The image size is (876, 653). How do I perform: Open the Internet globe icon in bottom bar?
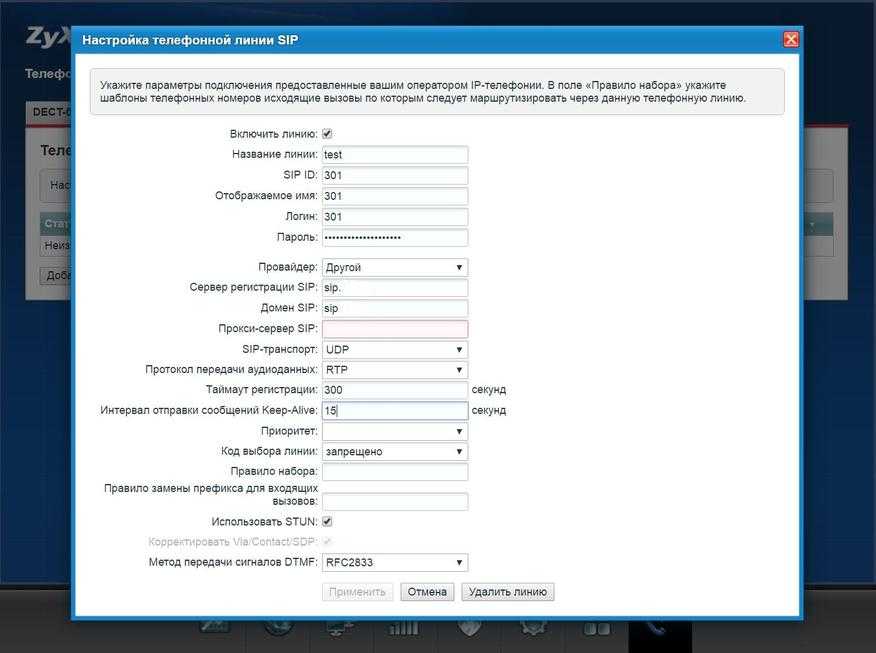tap(277, 630)
